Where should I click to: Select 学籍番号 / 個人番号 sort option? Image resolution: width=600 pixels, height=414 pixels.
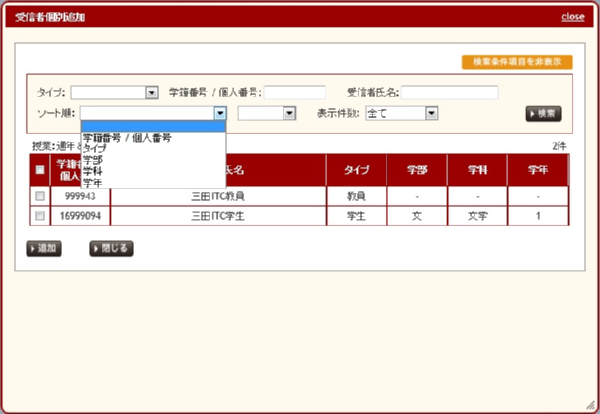[x=127, y=137]
